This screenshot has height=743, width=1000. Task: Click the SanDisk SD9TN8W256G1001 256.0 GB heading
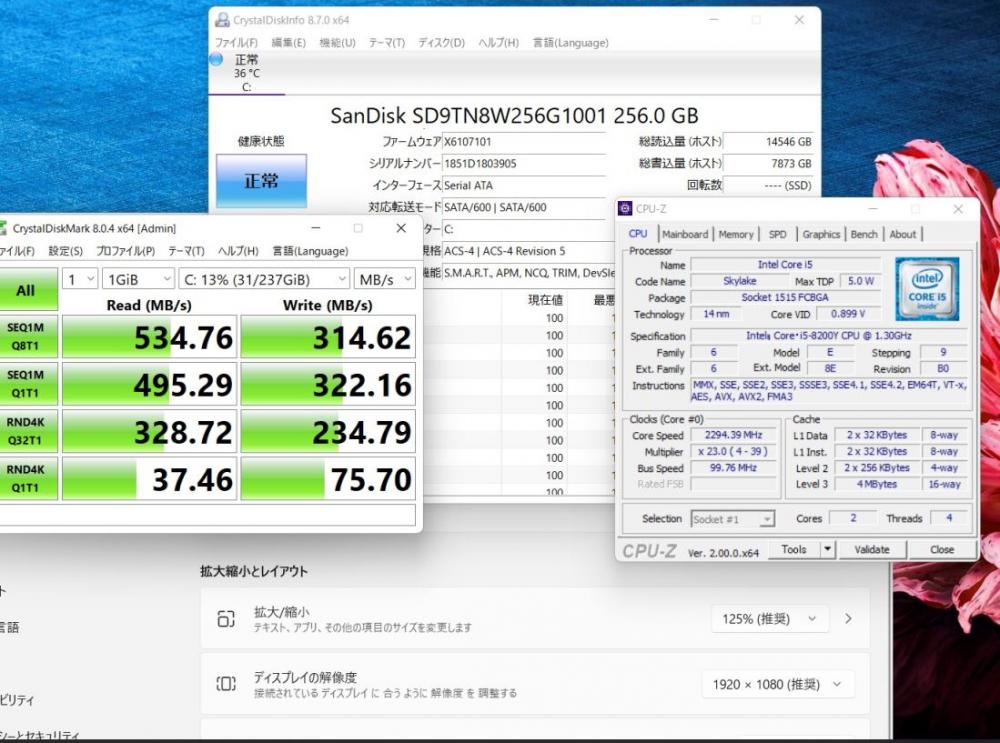514,115
